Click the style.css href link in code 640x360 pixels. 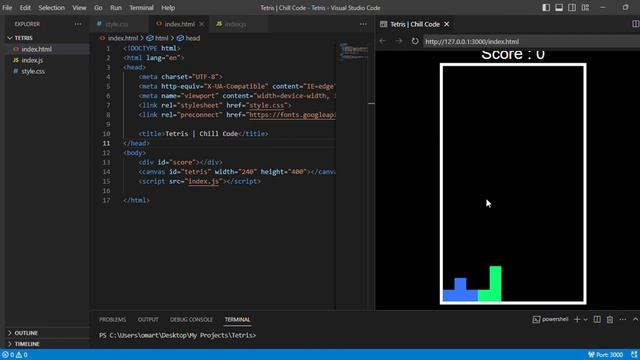pos(267,105)
